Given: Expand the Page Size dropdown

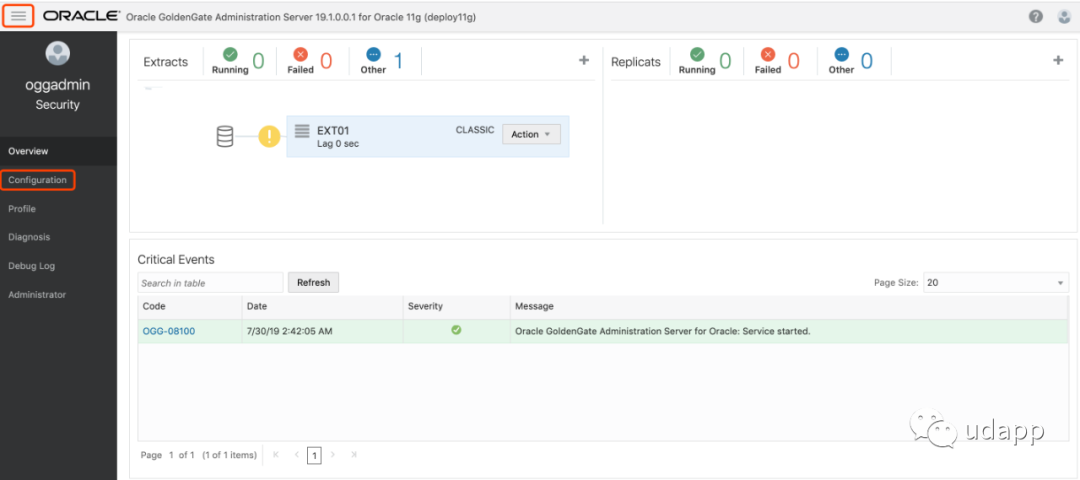Looking at the screenshot, I should click(995, 283).
